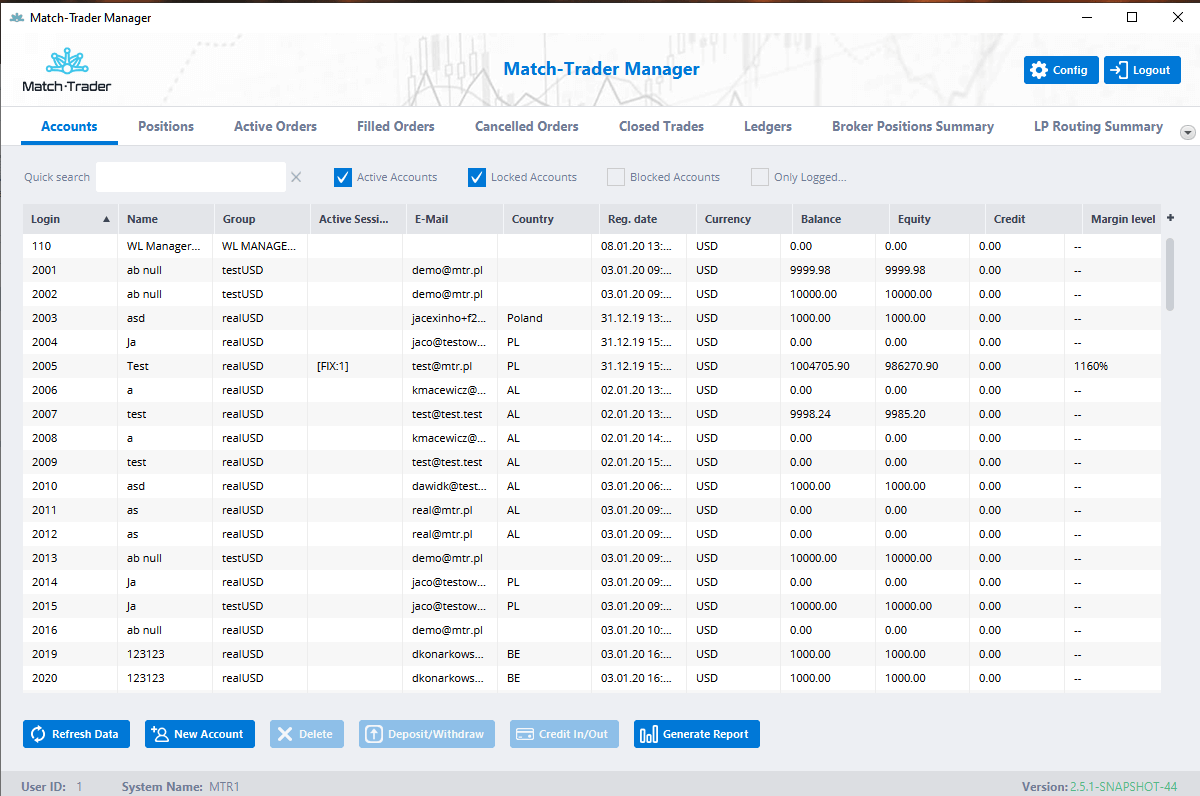Click the Delete accounts icon
This screenshot has width=1200, height=796.
(287, 734)
